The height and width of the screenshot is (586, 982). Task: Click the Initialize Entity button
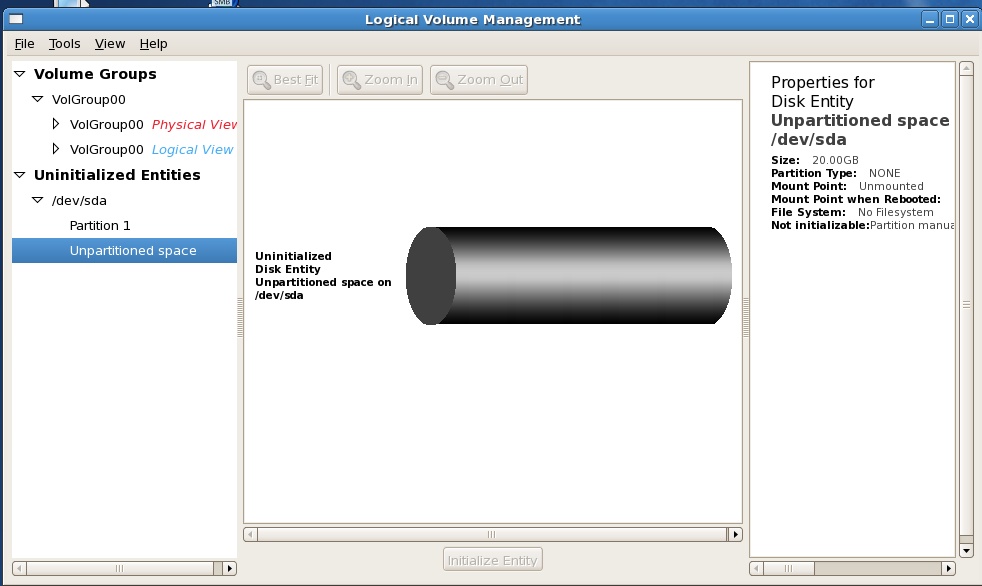[492, 559]
